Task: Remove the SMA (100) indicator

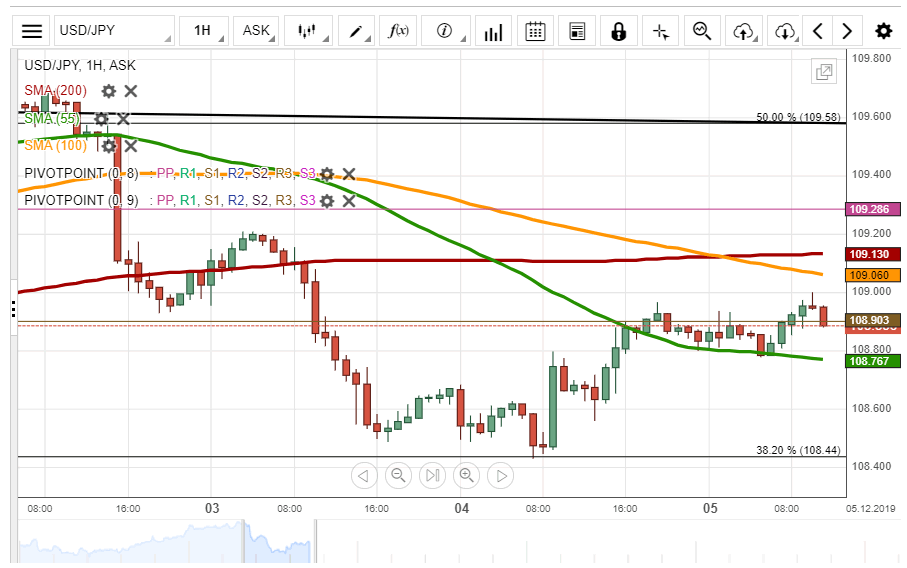Action: click(x=131, y=146)
